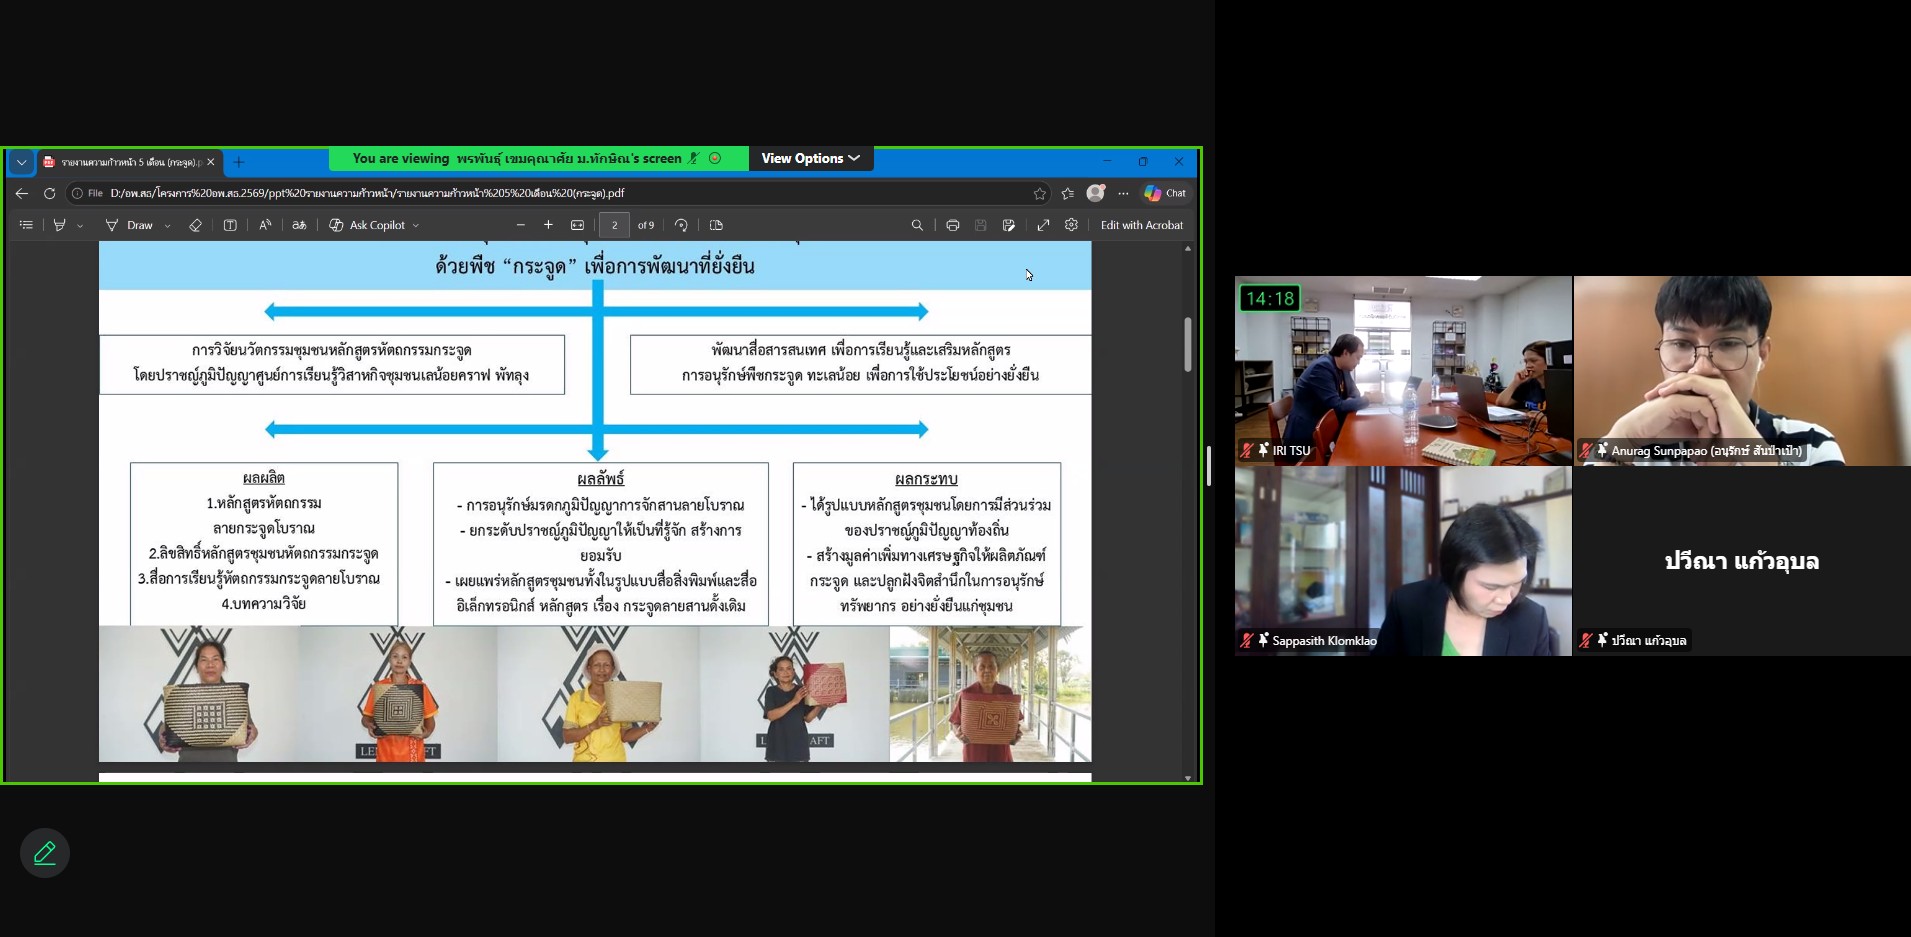
Task: Open Copilot Chat button
Action: coord(1165,193)
